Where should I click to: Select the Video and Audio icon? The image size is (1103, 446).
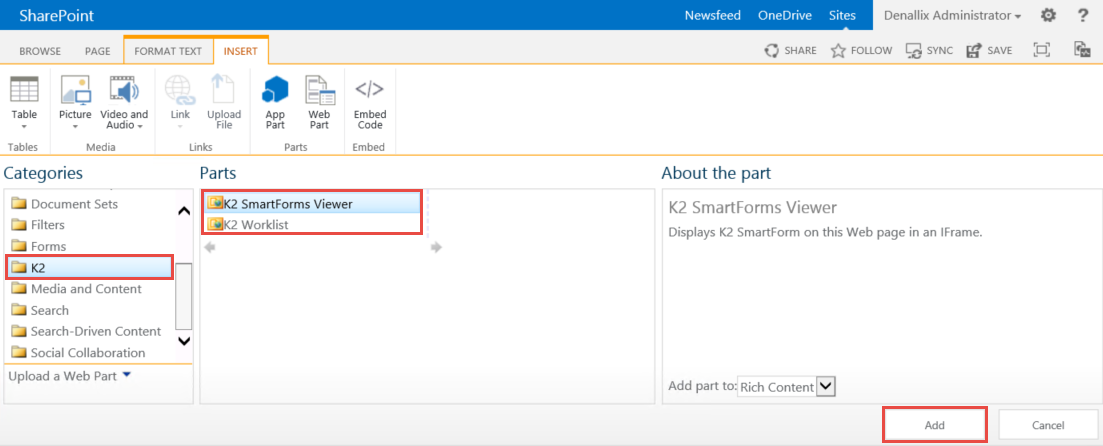coord(124,92)
